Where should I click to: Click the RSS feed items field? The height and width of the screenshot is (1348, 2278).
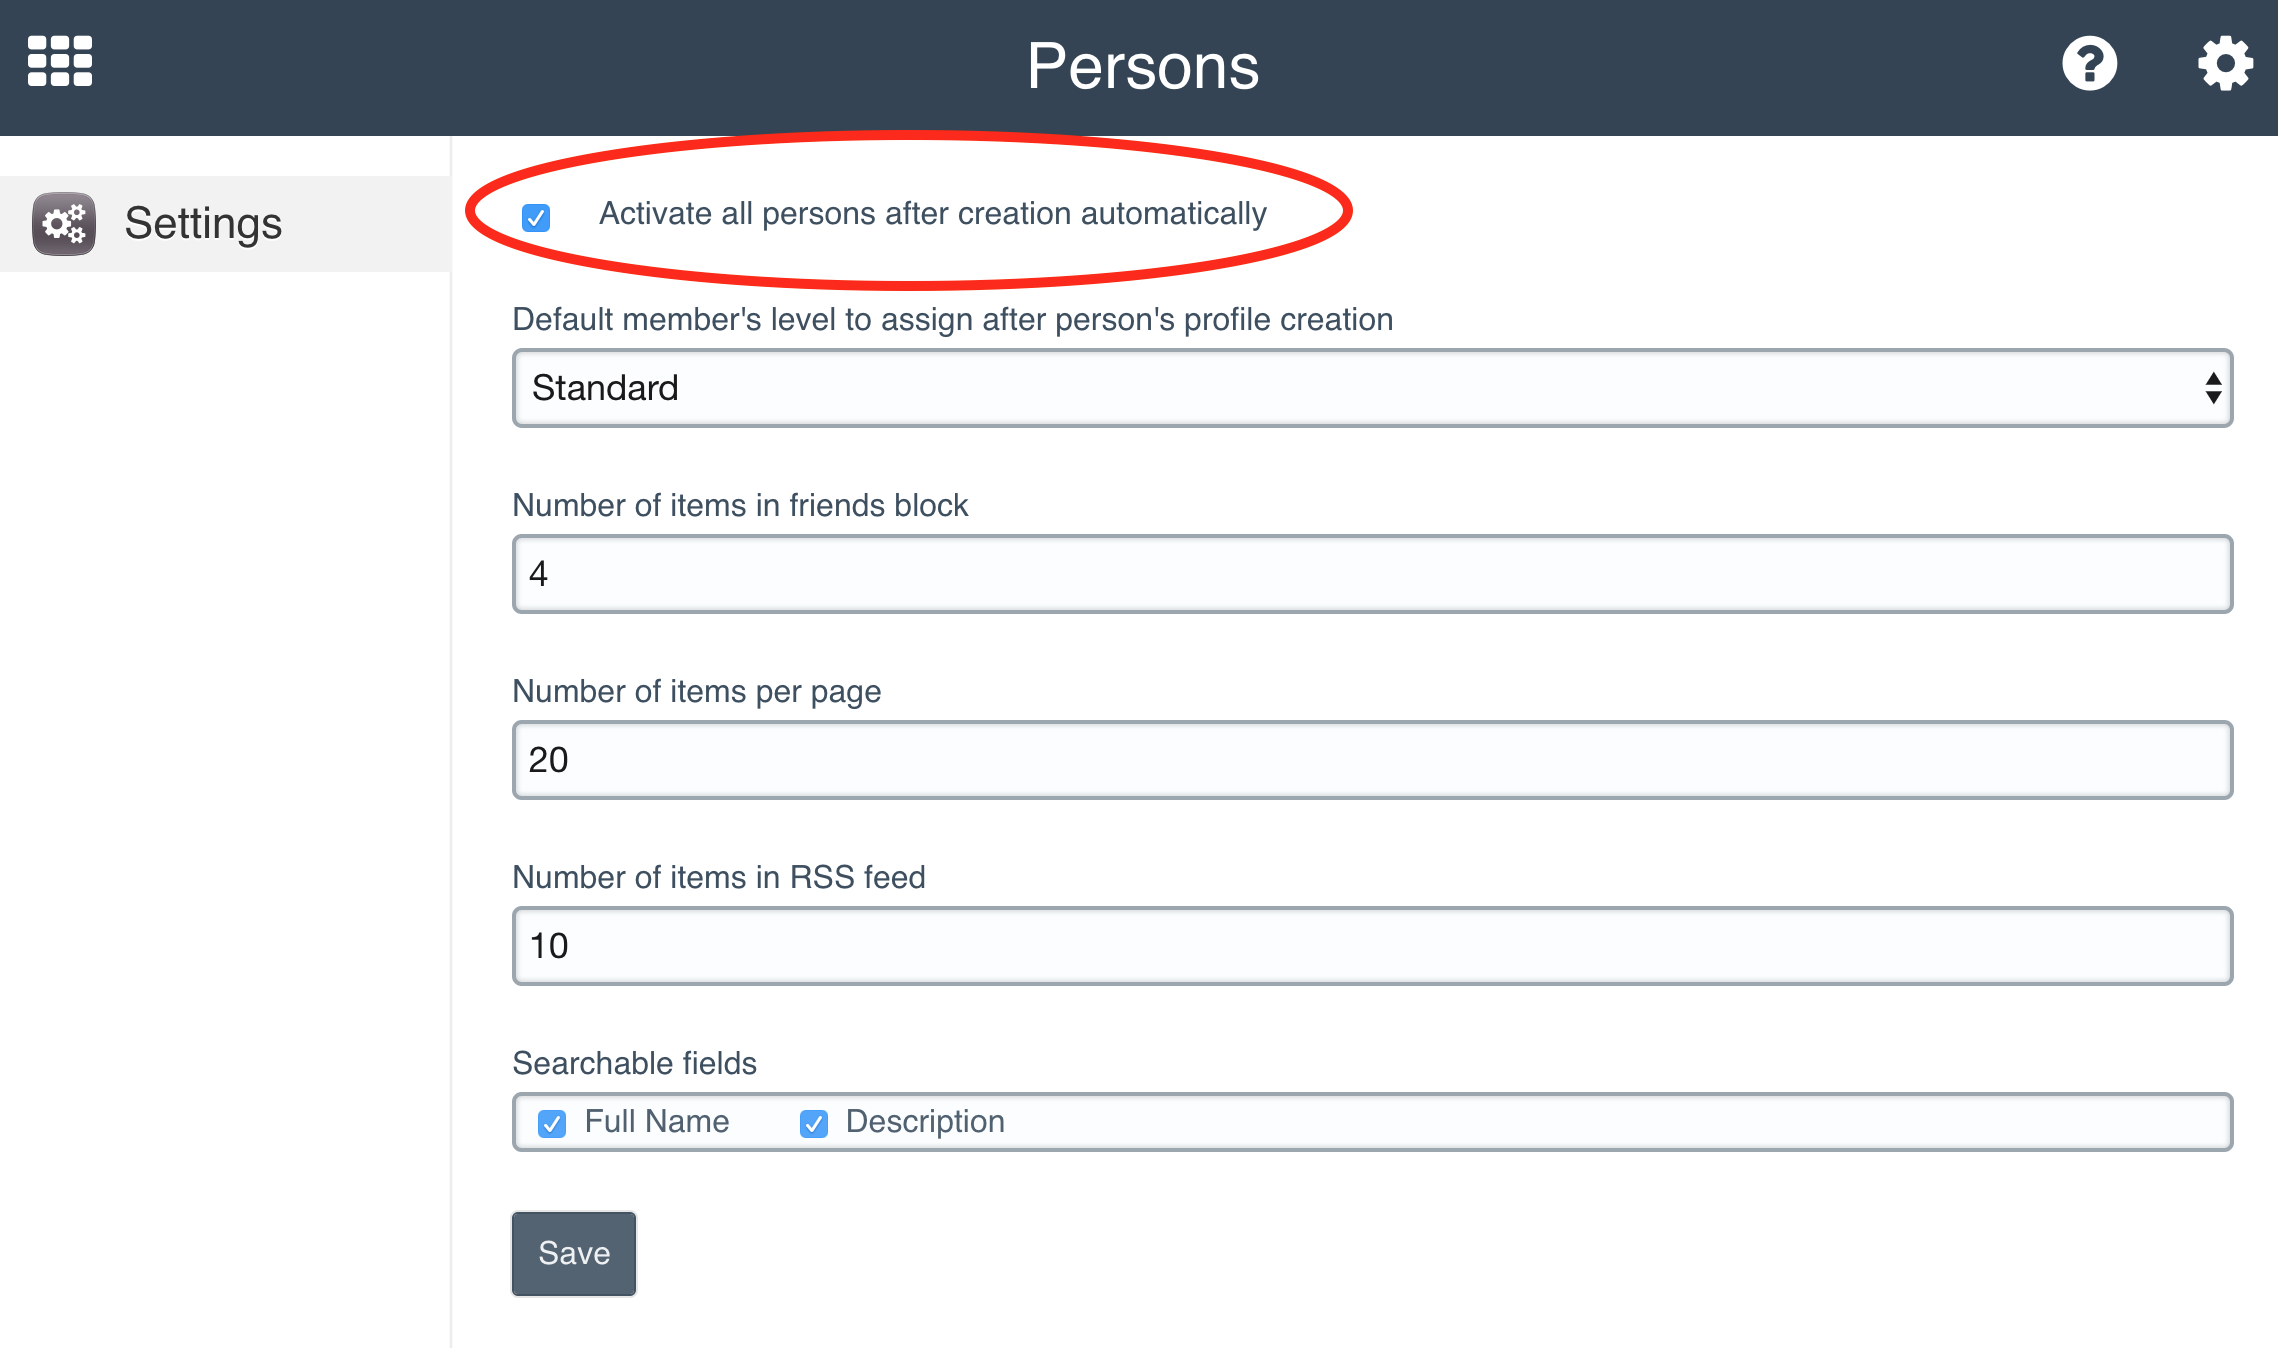pos(1371,946)
